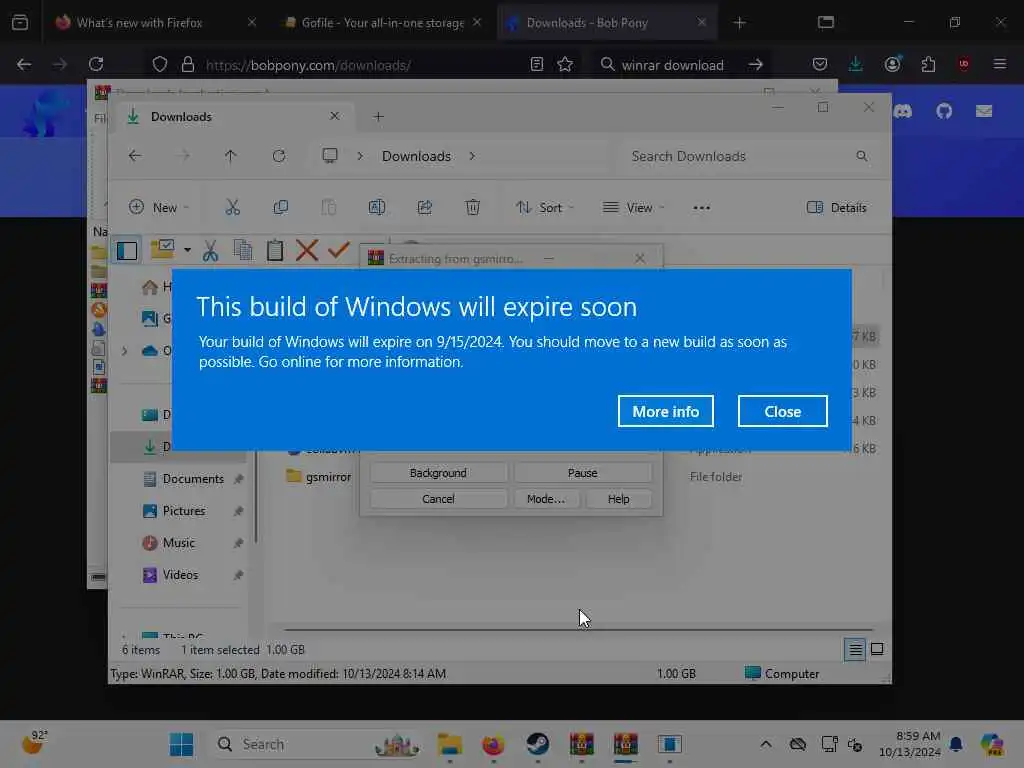Open See more ellipsis menu in Explorer

coord(701,208)
